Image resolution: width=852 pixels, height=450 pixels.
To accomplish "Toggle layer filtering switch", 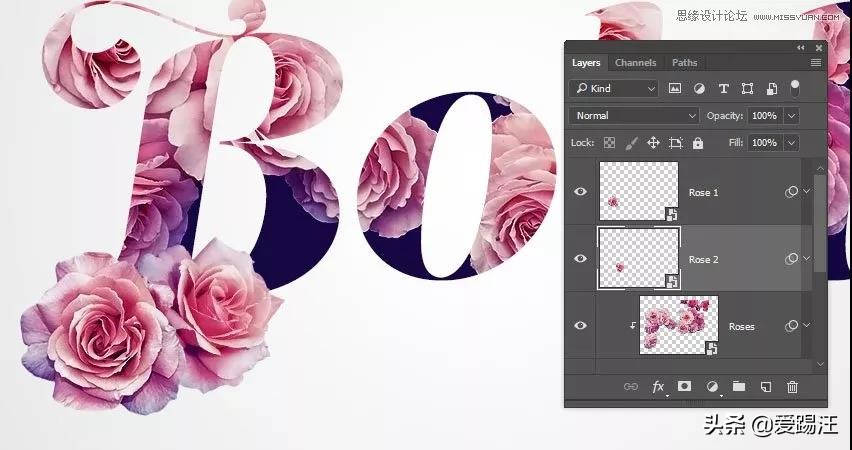I will pyautogui.click(x=794, y=88).
